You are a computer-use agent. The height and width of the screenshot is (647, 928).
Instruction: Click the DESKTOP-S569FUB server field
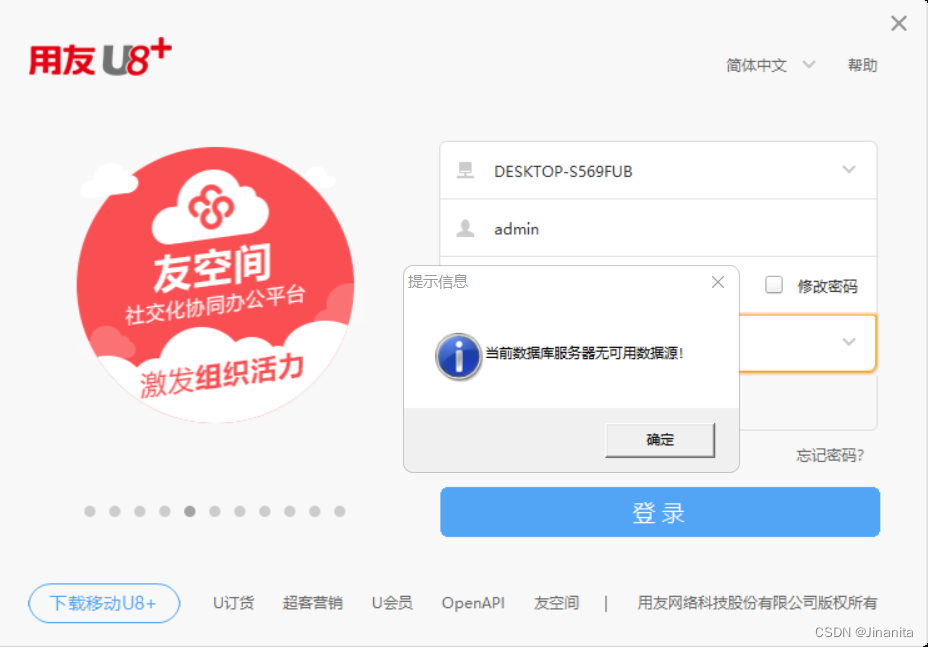[x=658, y=170]
